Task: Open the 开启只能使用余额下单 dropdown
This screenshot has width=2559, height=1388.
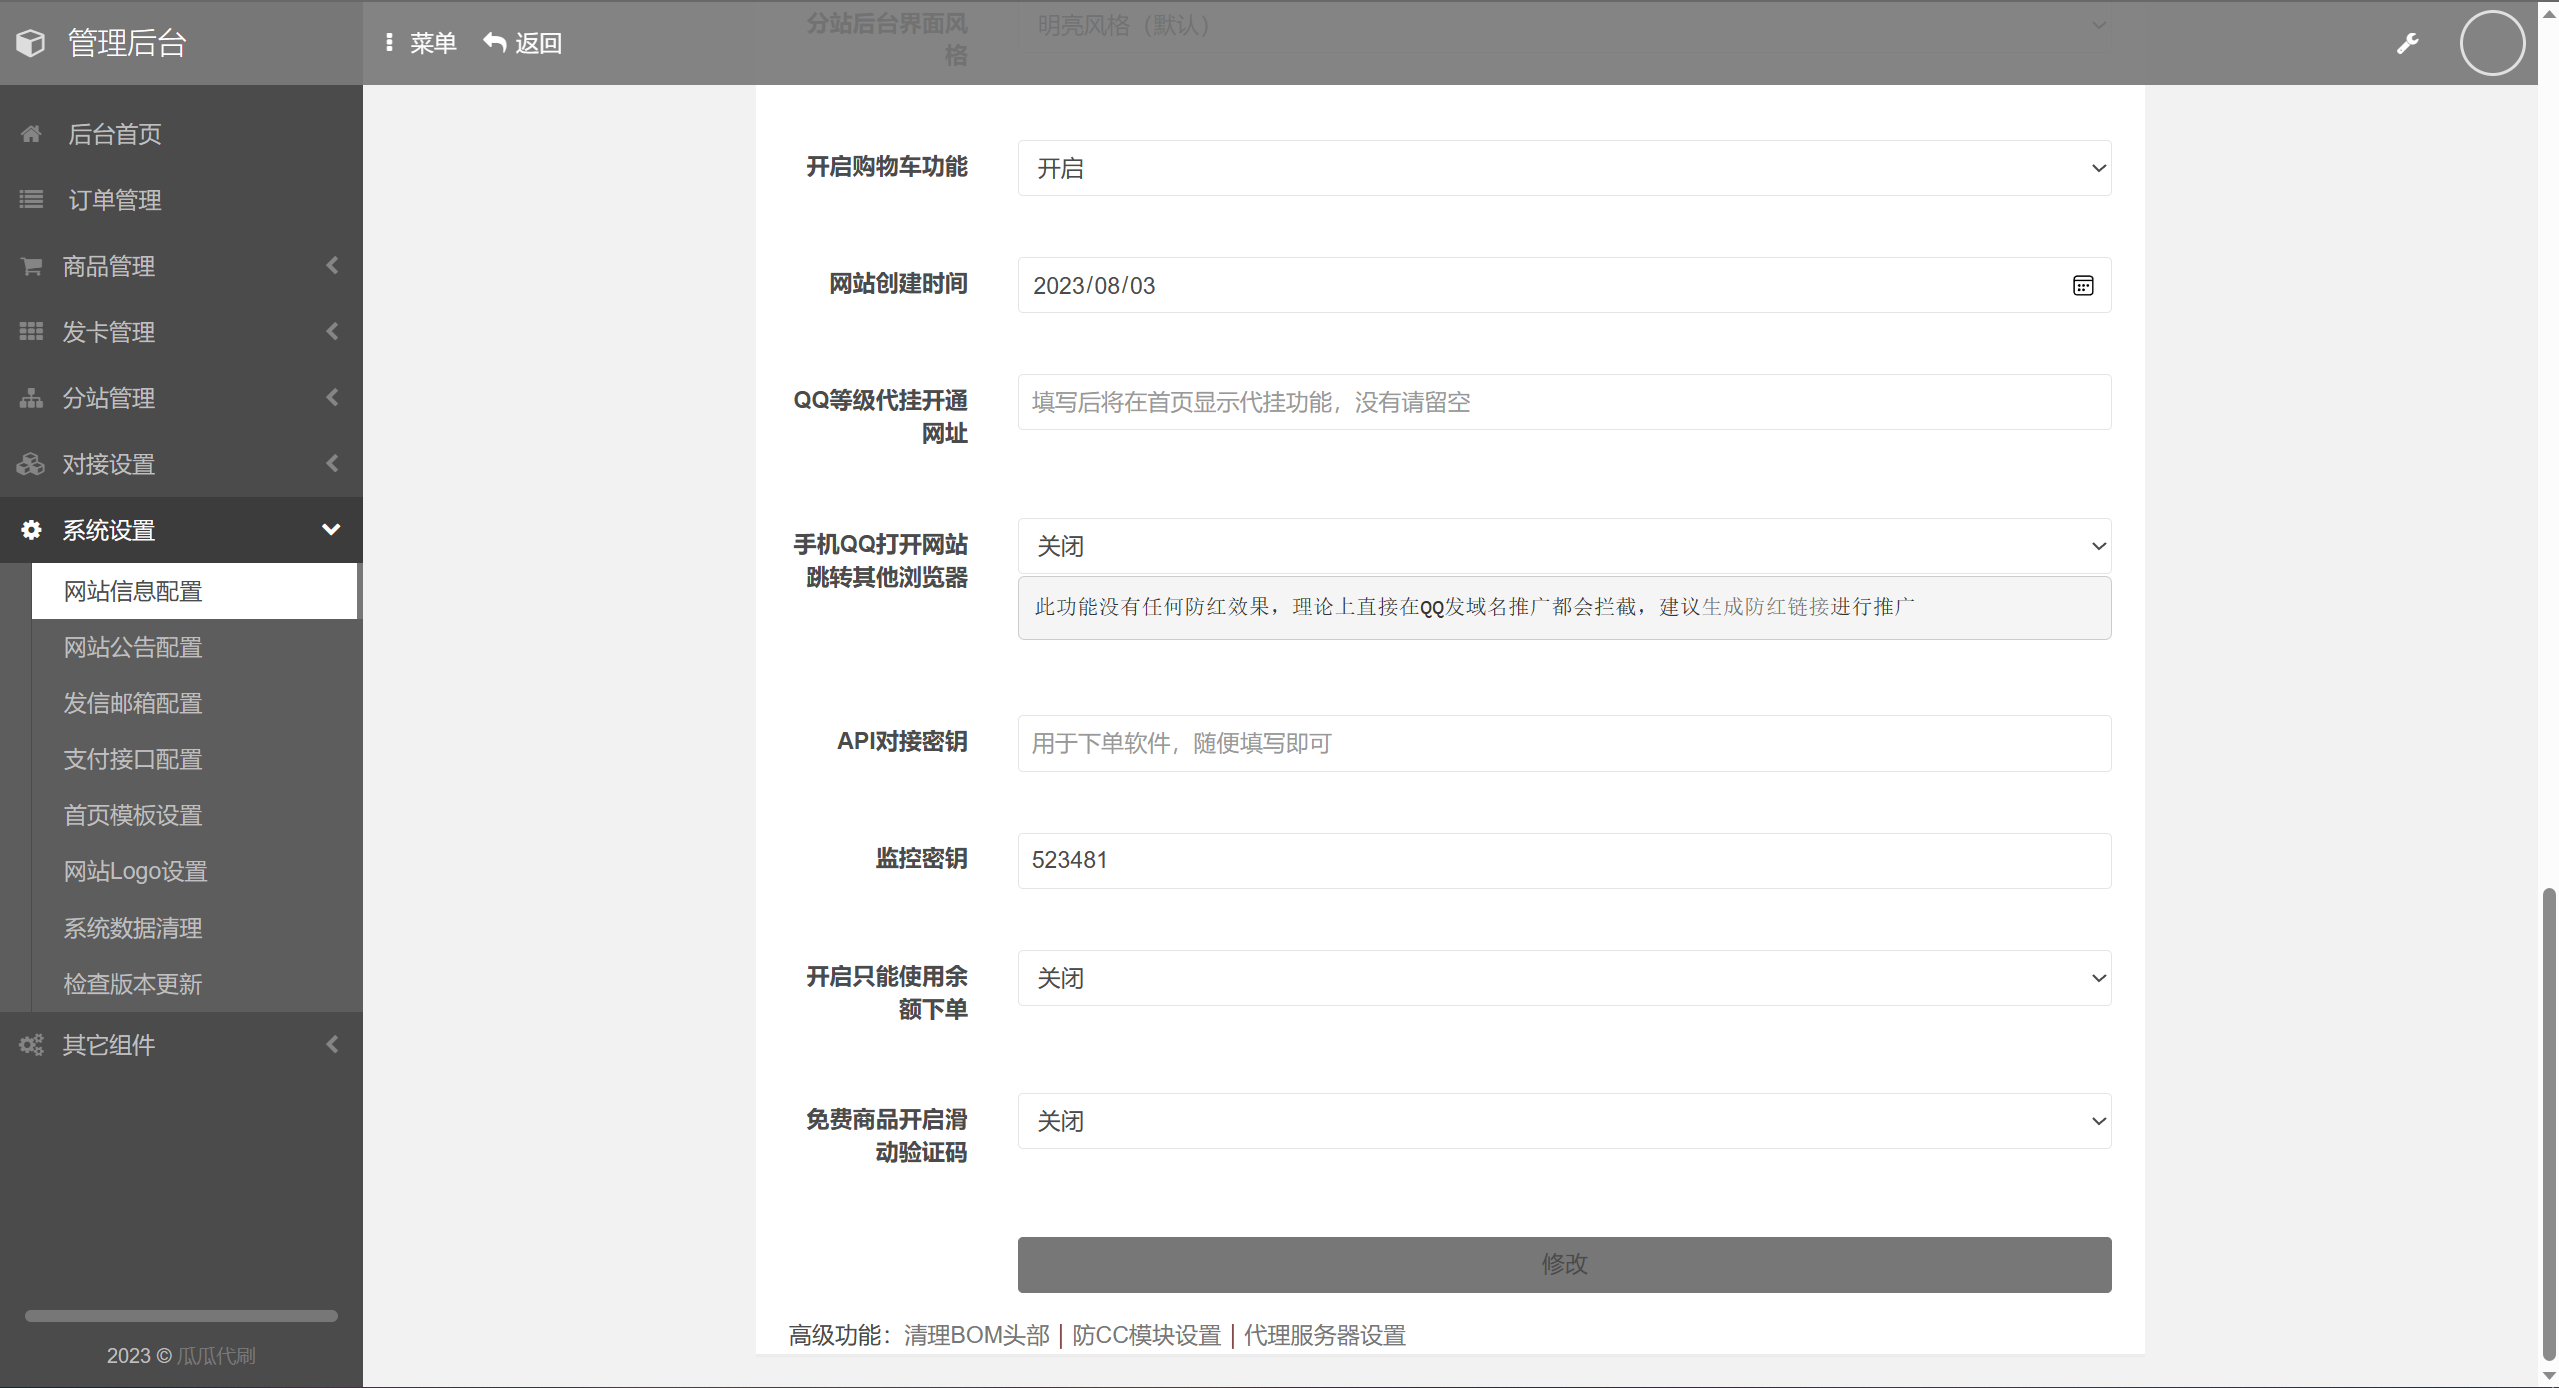Action: coord(1563,978)
